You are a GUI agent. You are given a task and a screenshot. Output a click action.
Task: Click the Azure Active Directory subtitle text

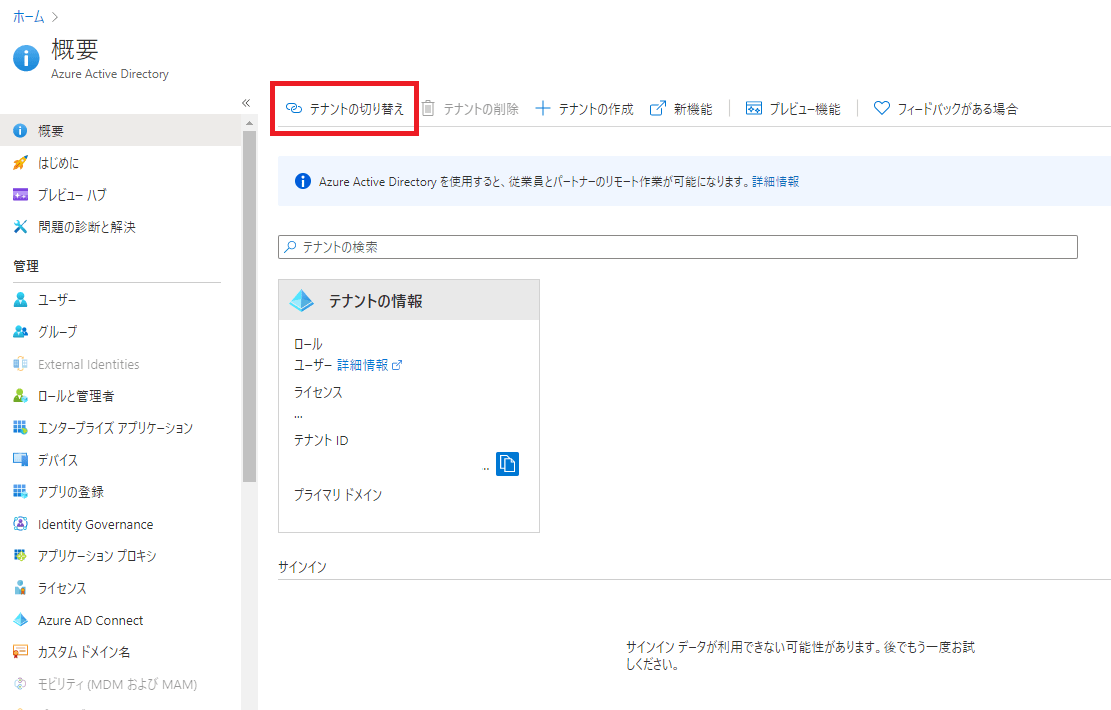point(110,74)
